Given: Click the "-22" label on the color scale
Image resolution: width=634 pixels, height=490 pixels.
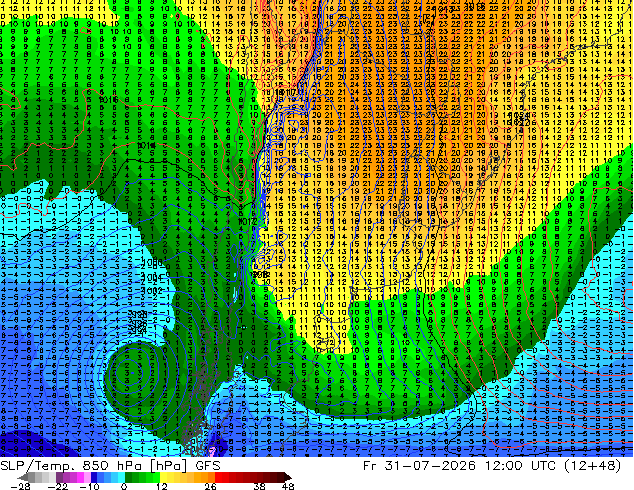Looking at the screenshot, I should (x=57, y=486).
